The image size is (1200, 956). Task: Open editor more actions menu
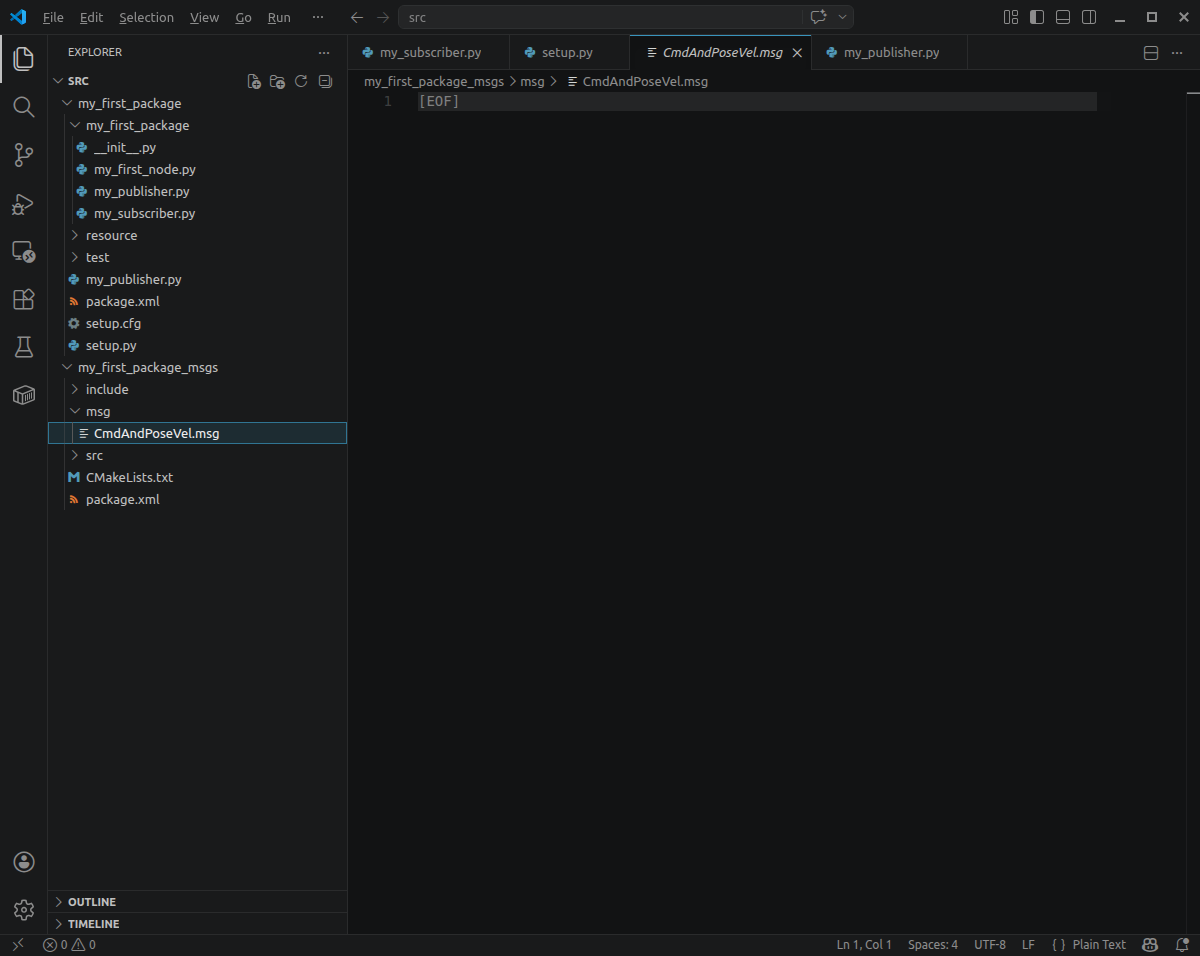(1177, 52)
